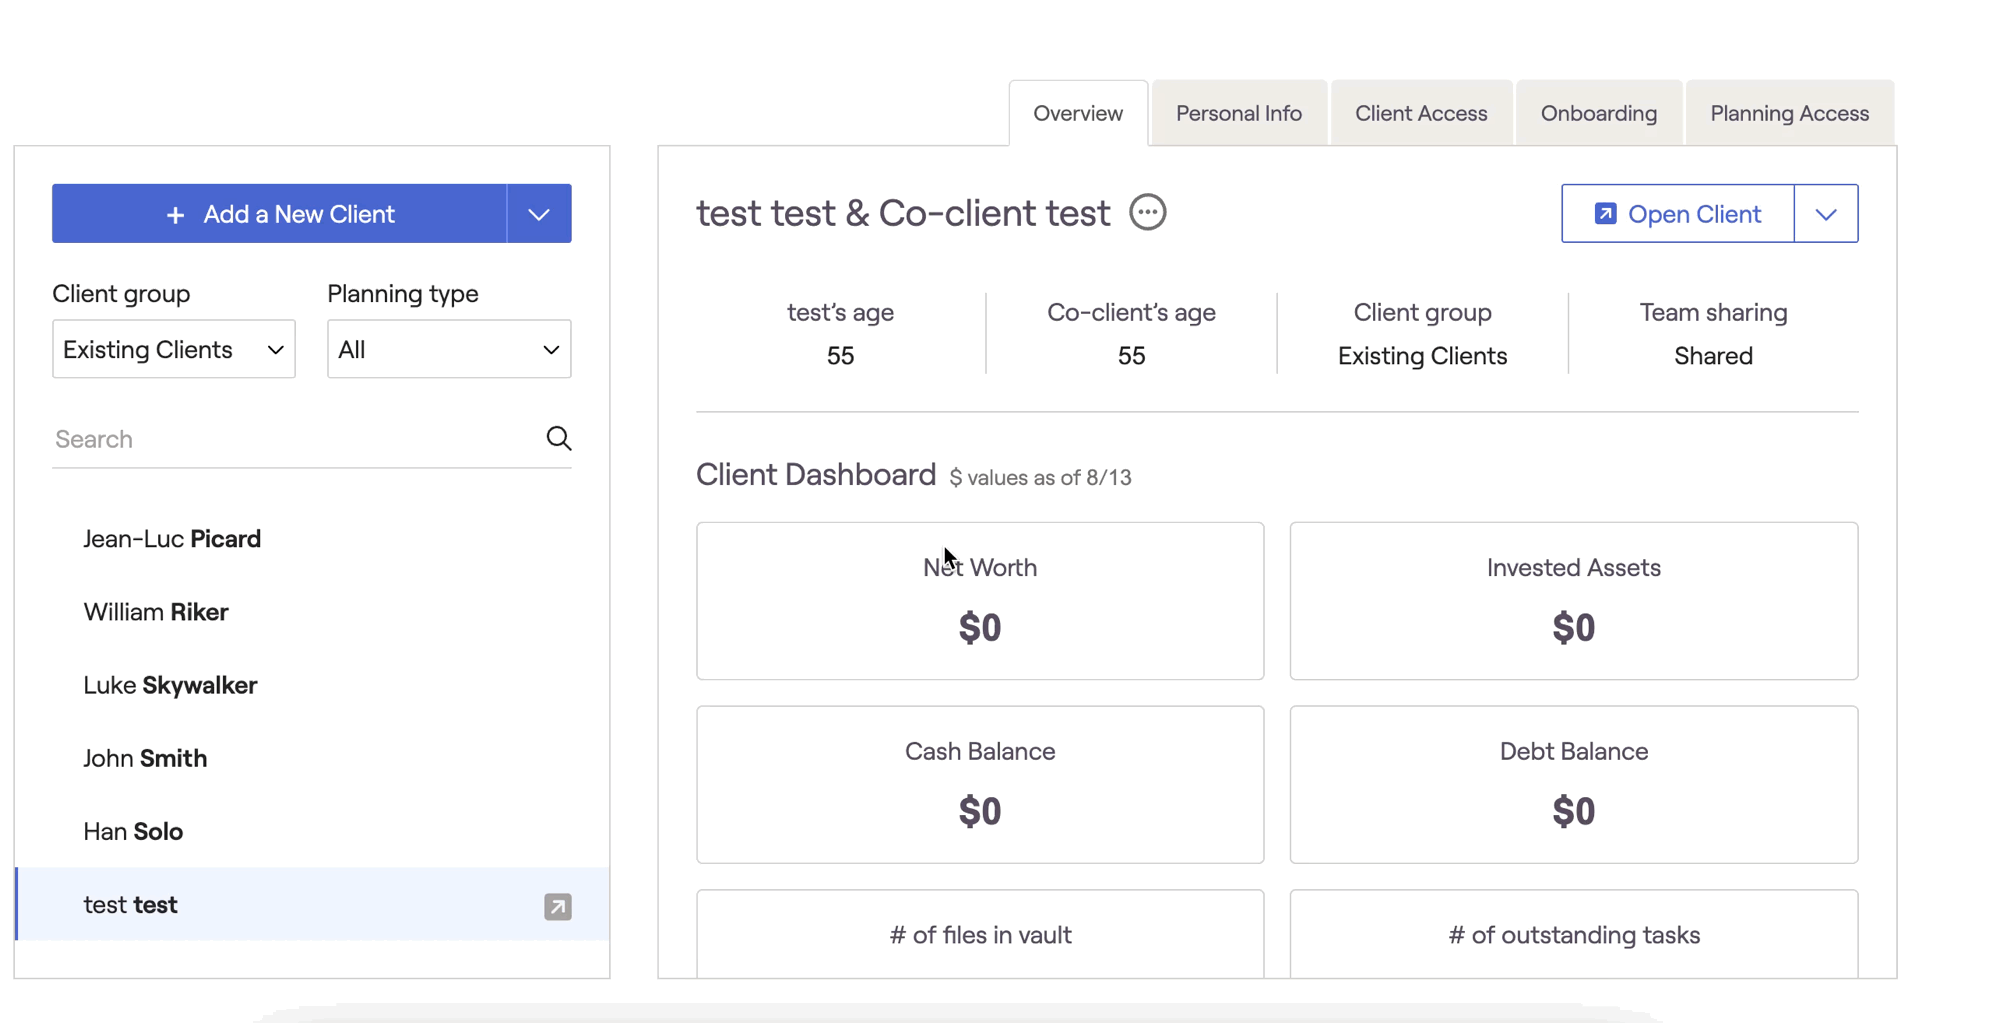This screenshot has width=2000, height=1023.
Task: Click the 'Existing Clients' value under Client group header
Action: point(1422,356)
